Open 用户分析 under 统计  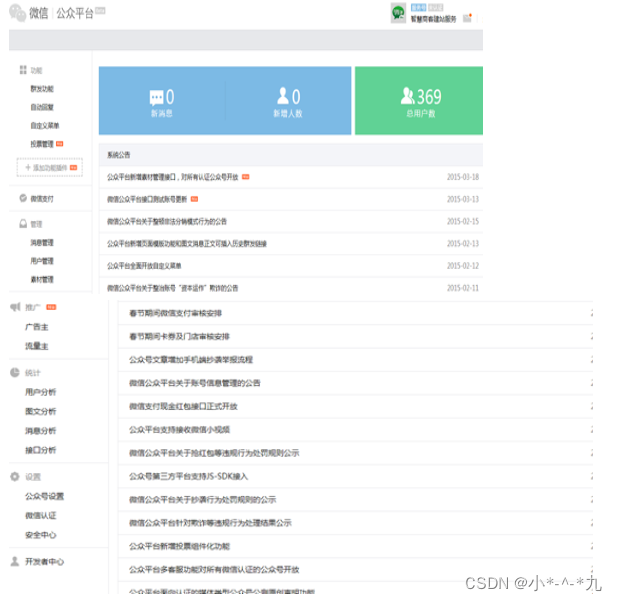41,392
